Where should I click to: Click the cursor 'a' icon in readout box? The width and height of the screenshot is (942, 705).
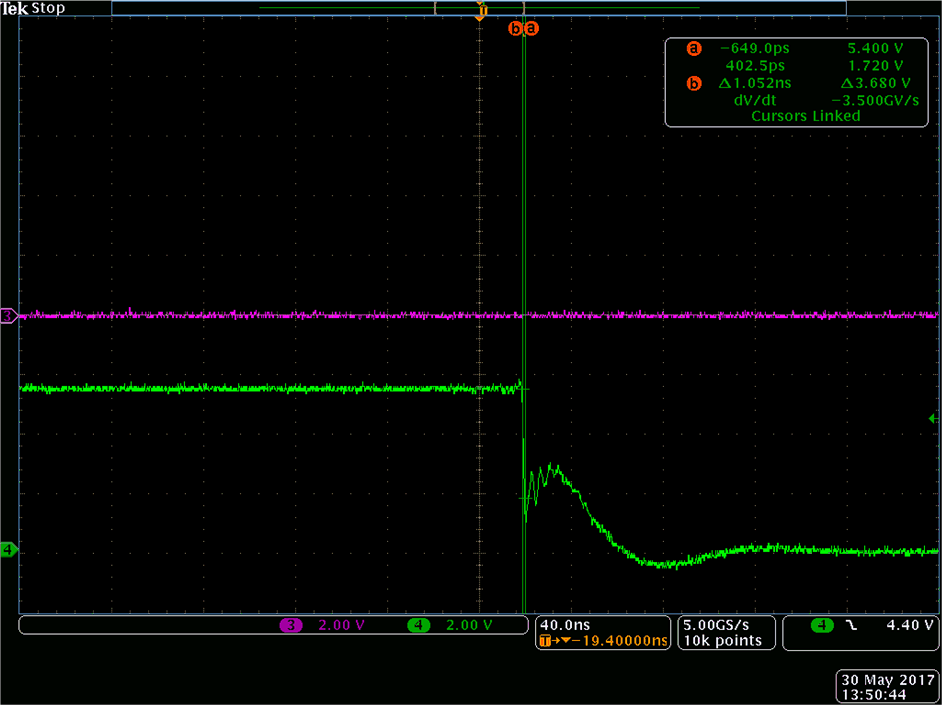694,48
